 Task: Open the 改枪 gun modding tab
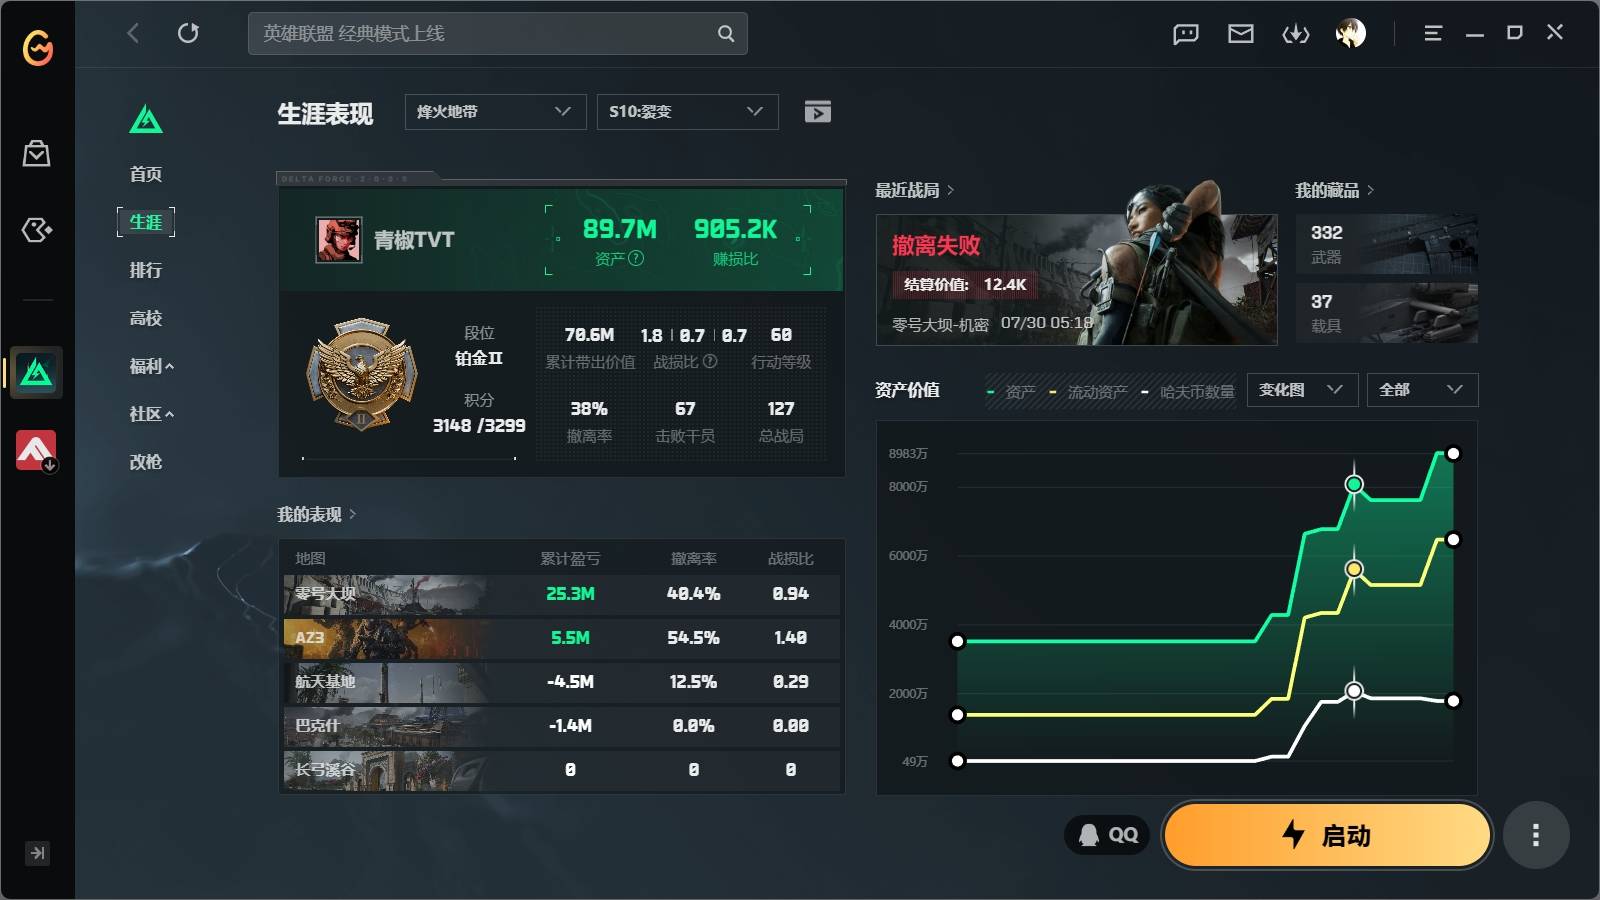tap(146, 462)
